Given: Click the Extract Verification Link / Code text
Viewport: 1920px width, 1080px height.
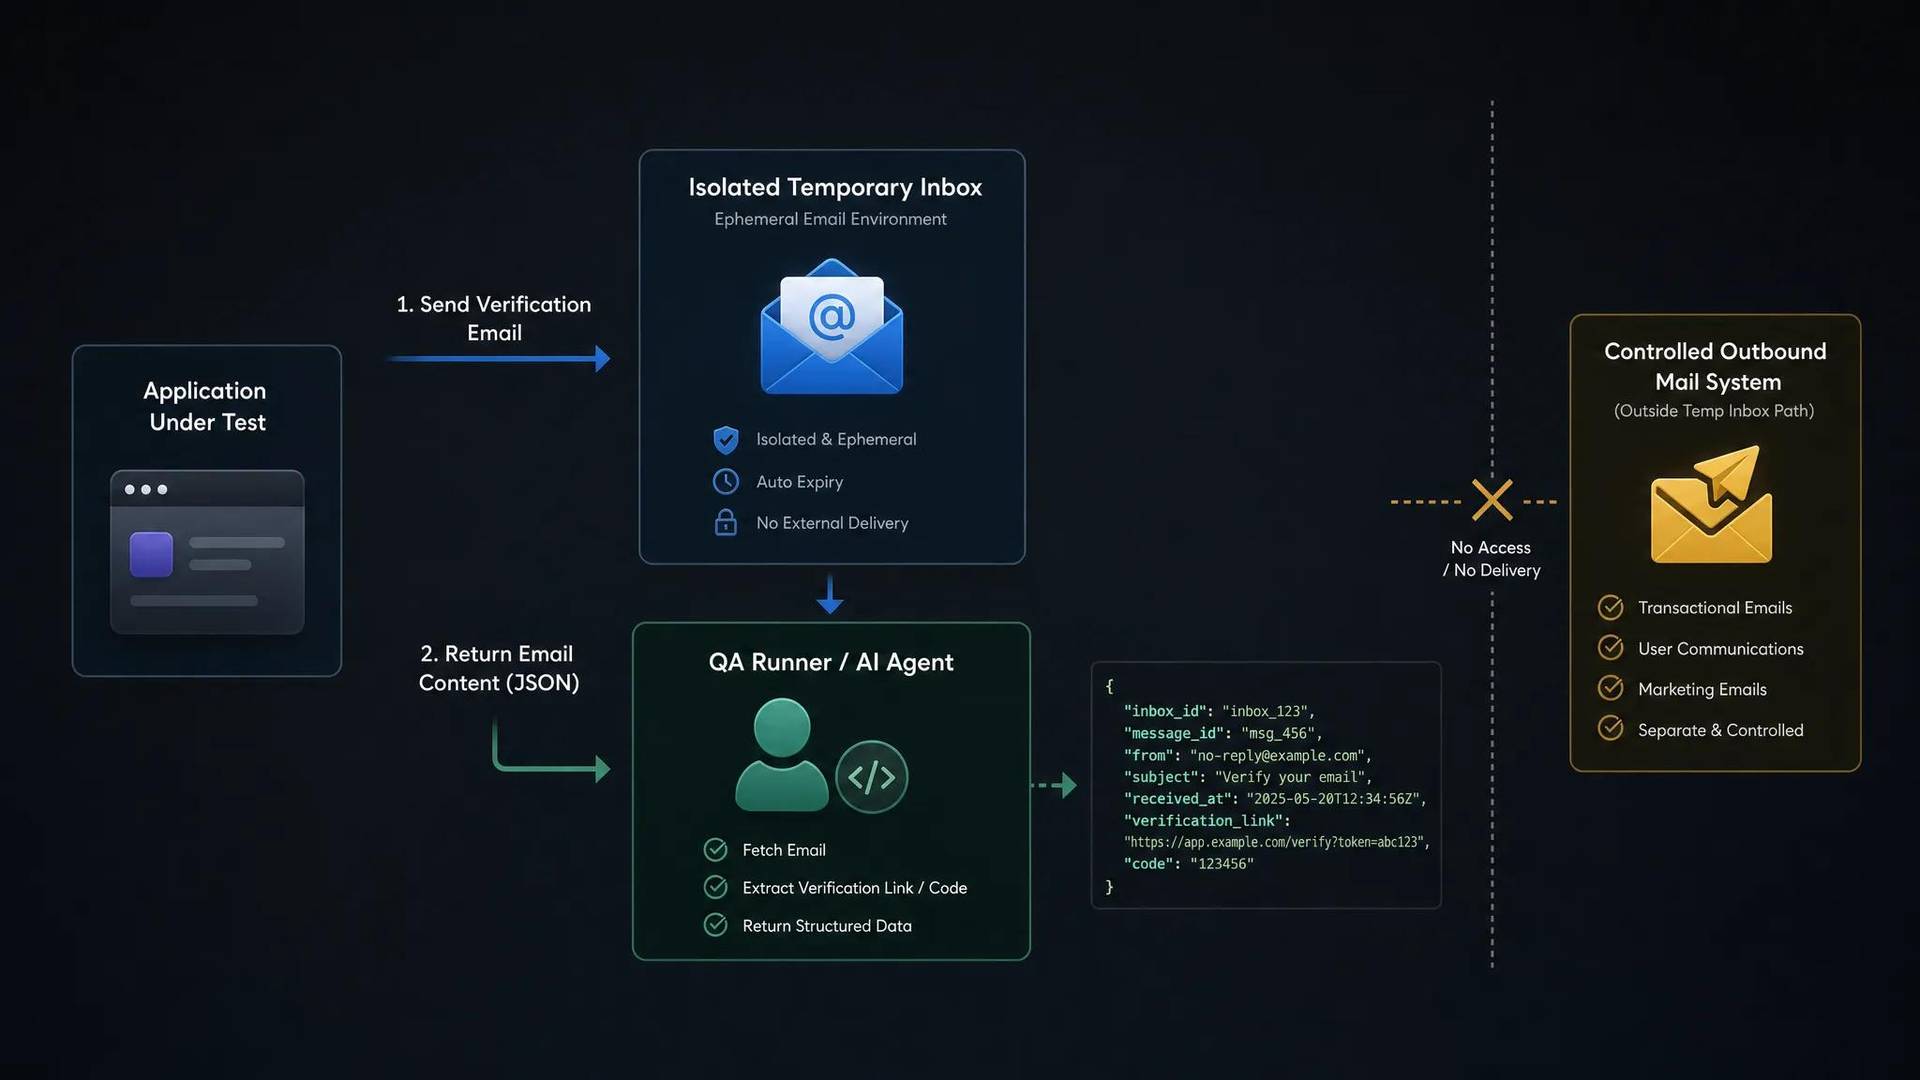Looking at the screenshot, I should point(855,888).
